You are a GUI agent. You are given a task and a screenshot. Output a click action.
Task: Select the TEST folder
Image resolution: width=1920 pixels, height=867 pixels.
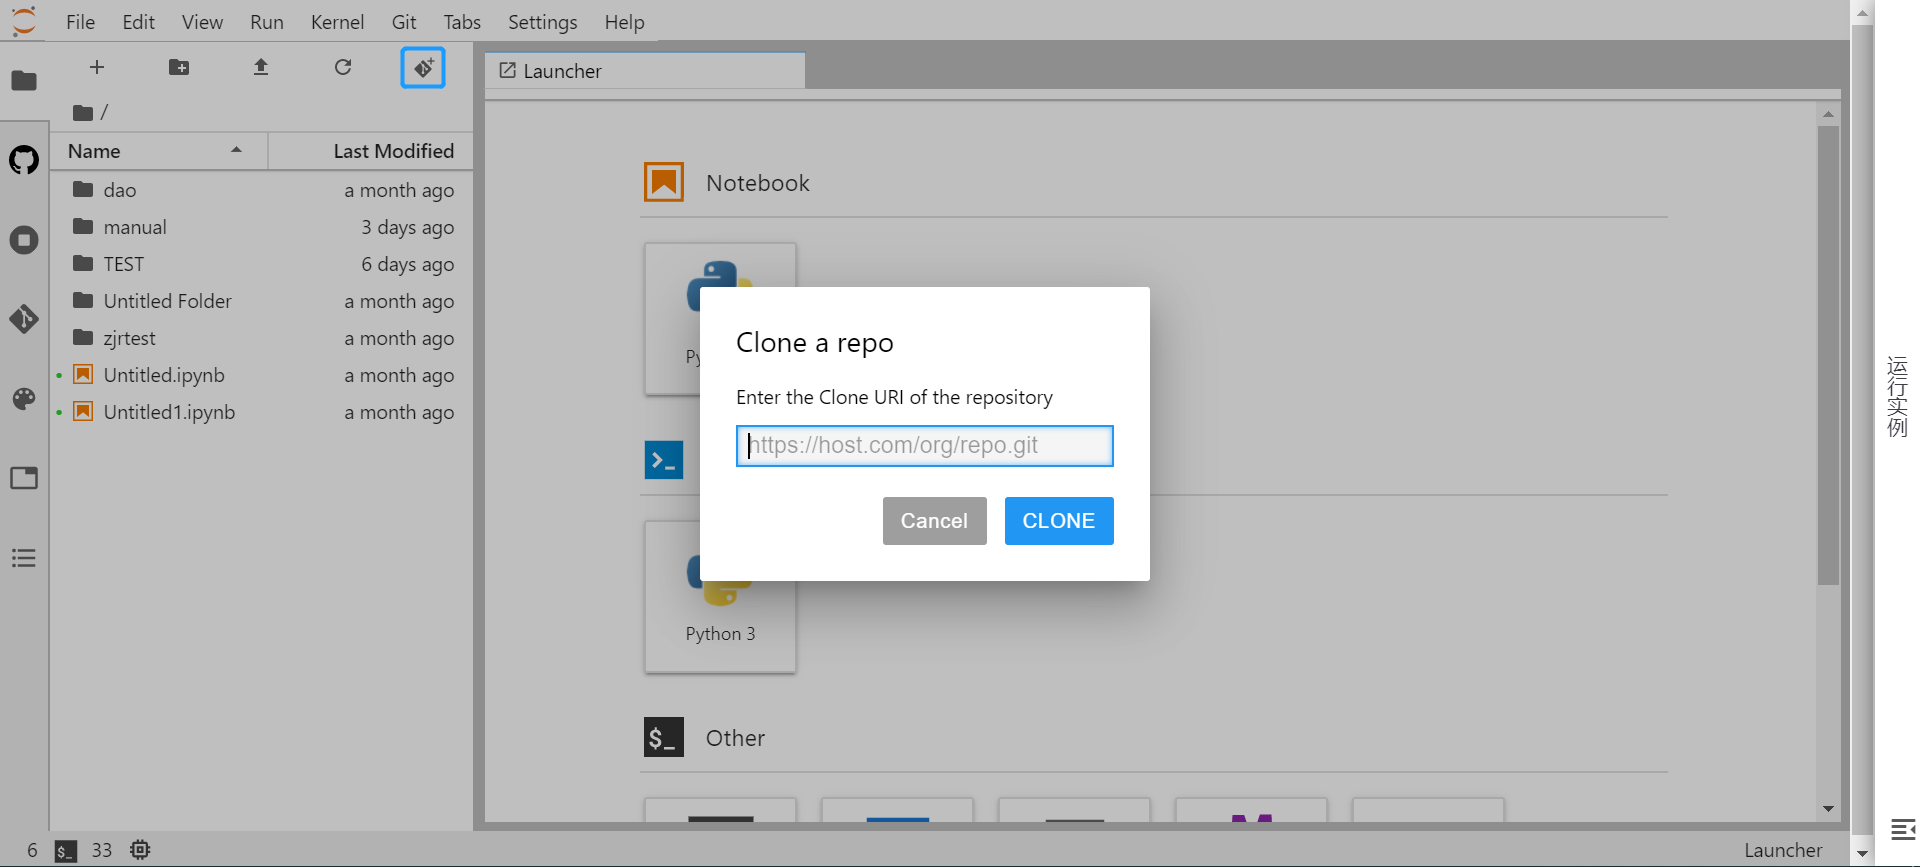coord(262,264)
